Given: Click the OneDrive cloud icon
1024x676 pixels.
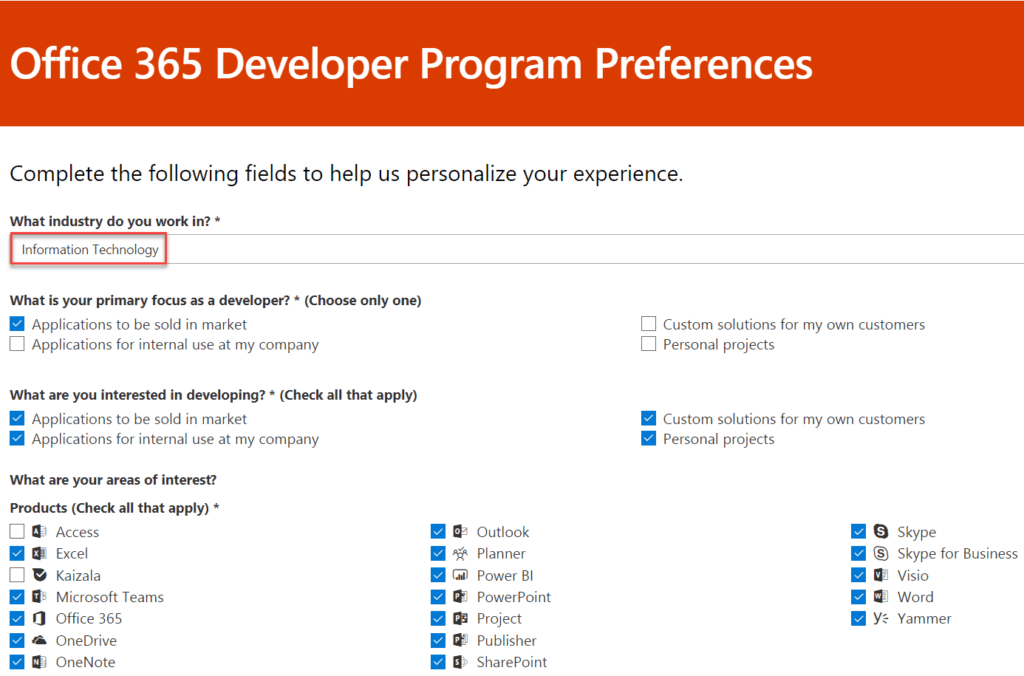Looking at the screenshot, I should [39, 640].
